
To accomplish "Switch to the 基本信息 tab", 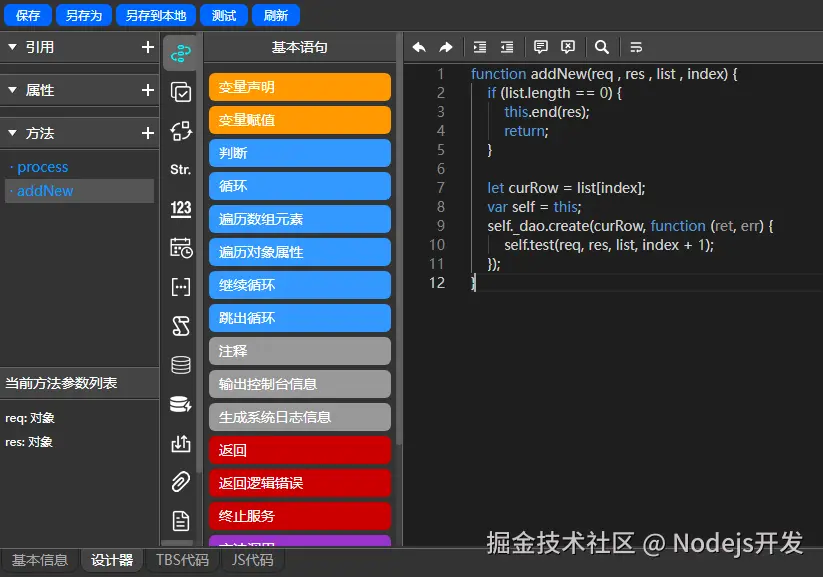I will [x=39, y=560].
